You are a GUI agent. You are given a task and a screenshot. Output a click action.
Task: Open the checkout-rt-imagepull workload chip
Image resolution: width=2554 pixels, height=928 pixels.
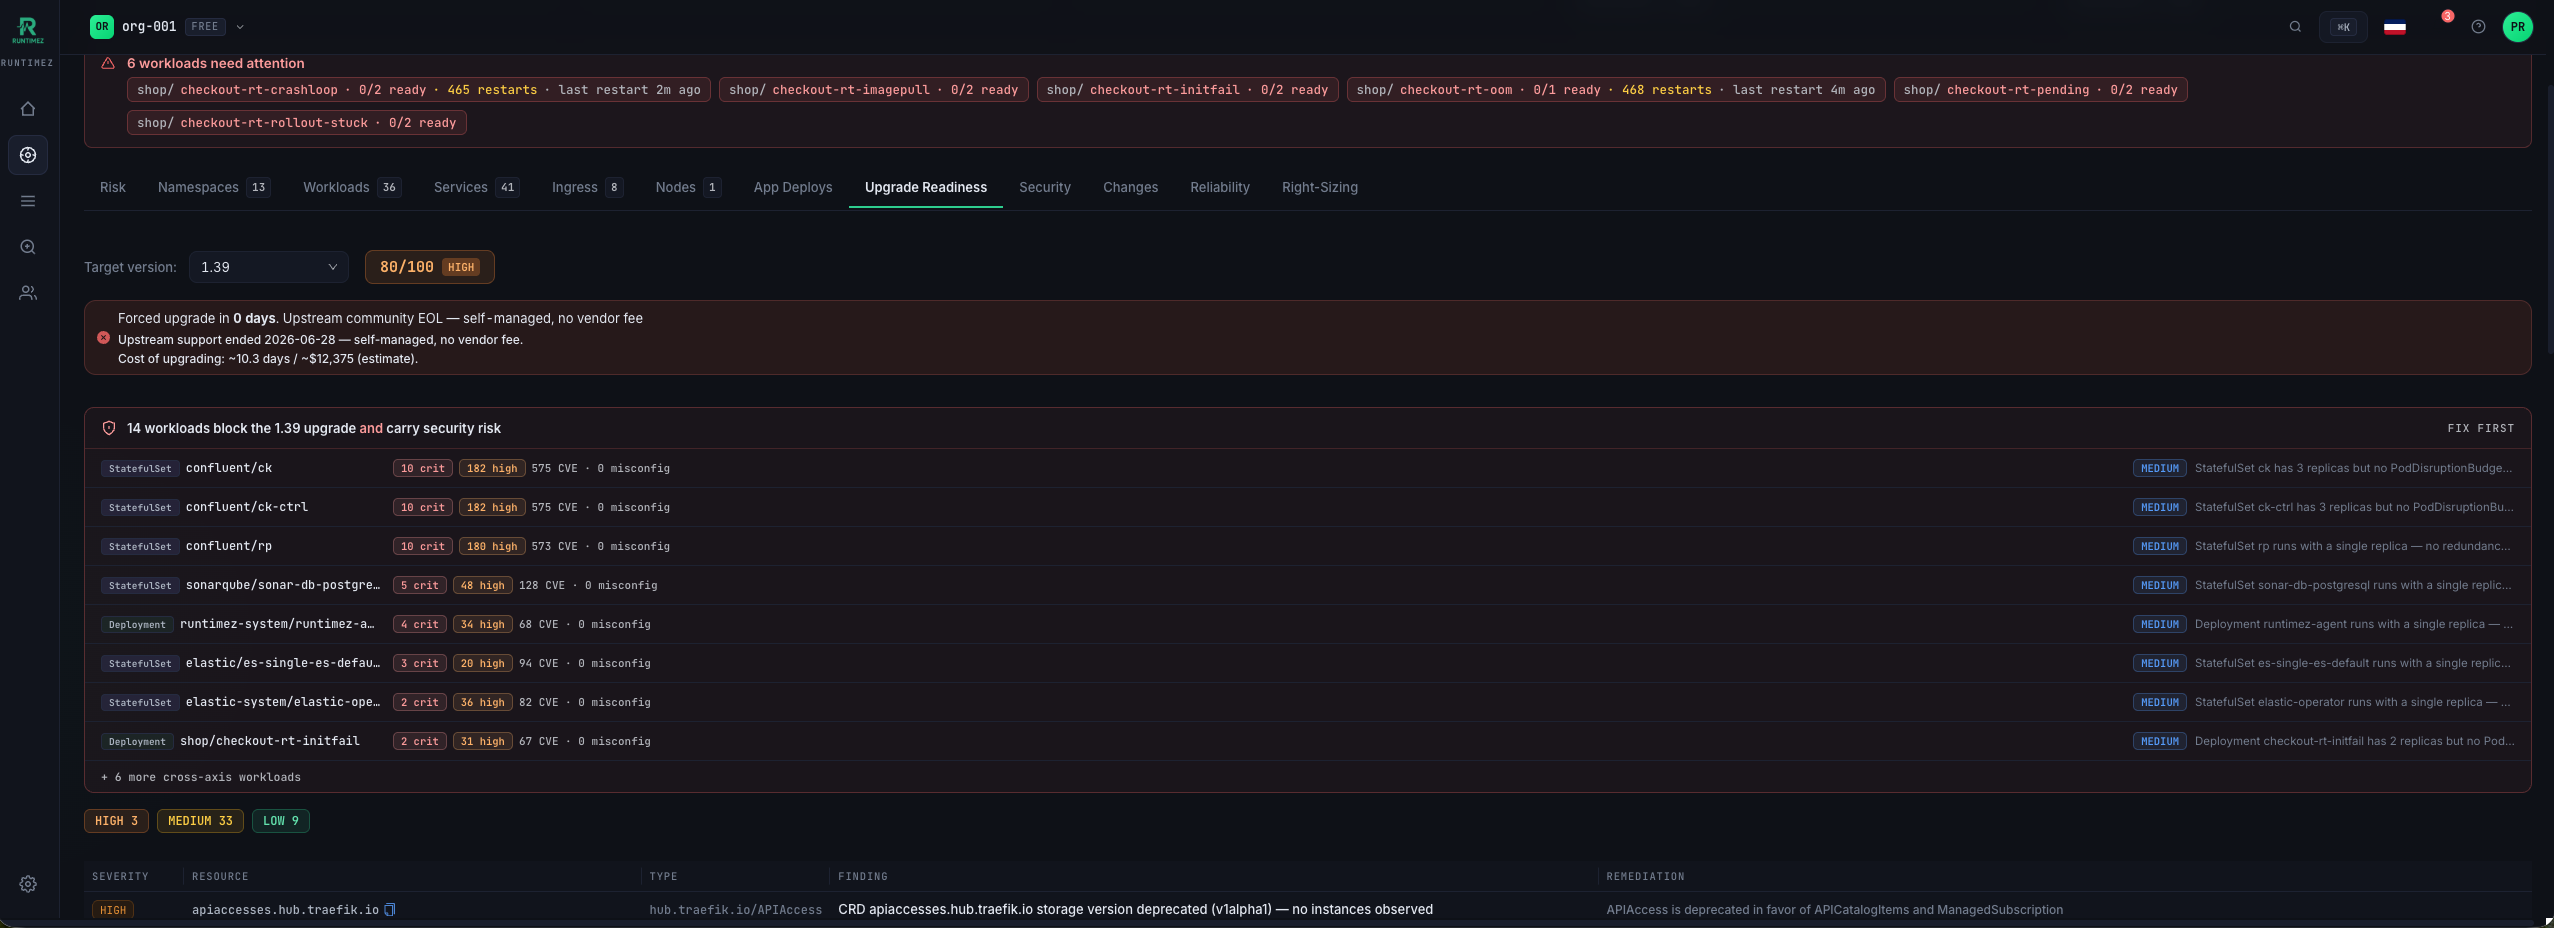(874, 90)
